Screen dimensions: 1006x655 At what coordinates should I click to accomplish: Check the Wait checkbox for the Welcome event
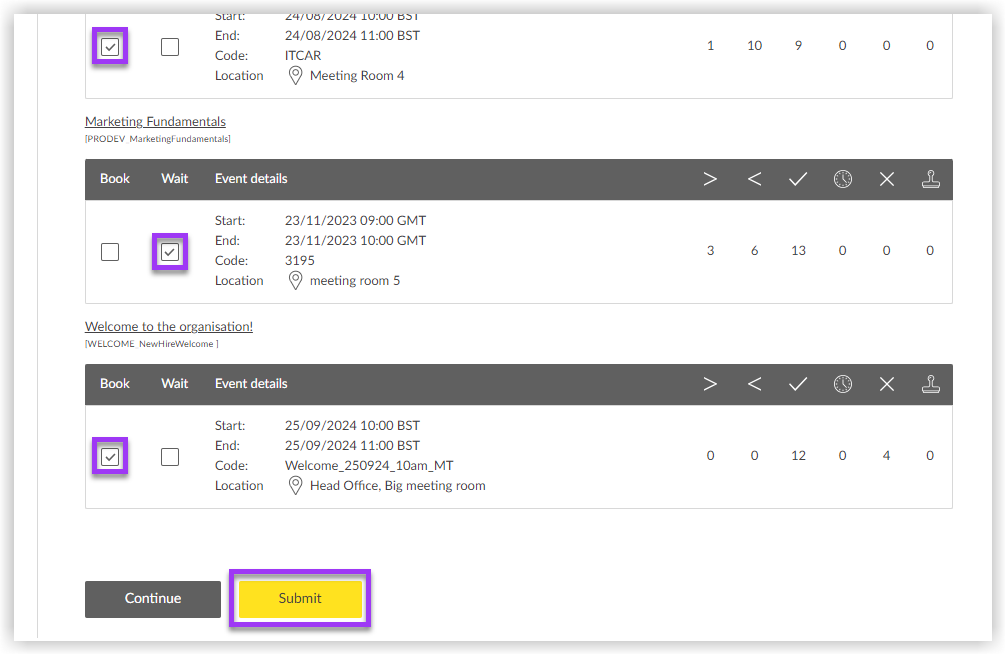point(169,455)
